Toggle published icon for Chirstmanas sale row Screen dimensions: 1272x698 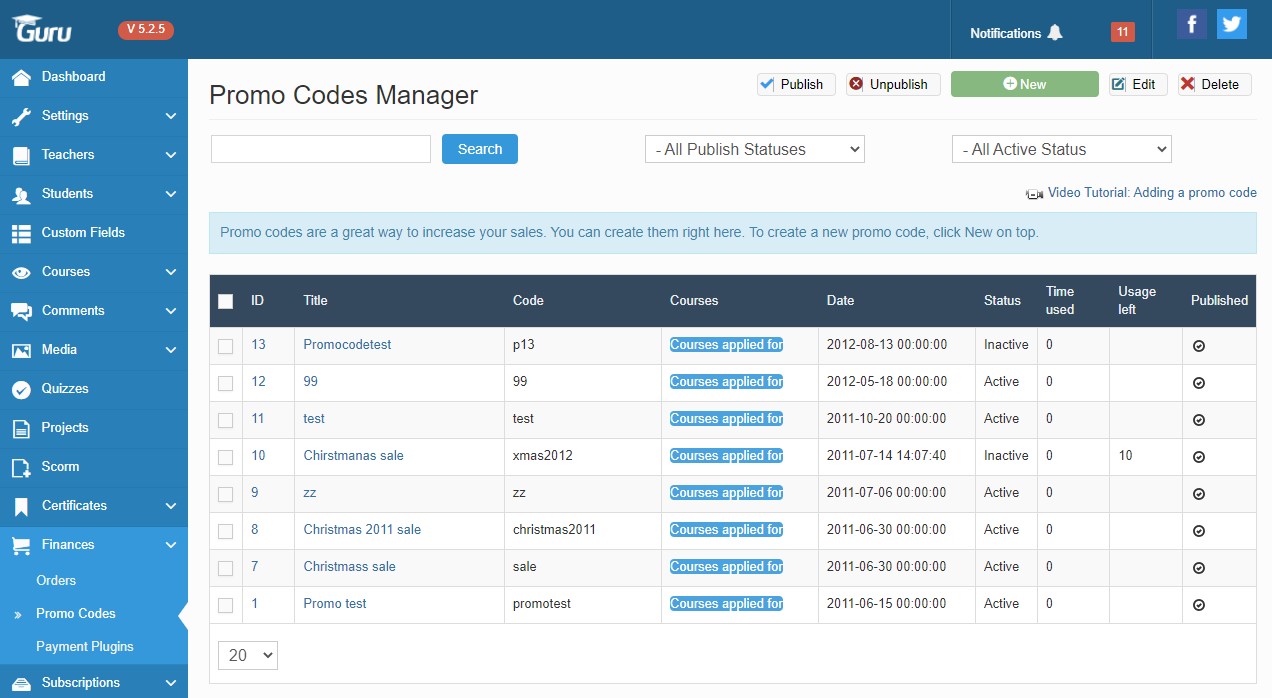(x=1198, y=457)
